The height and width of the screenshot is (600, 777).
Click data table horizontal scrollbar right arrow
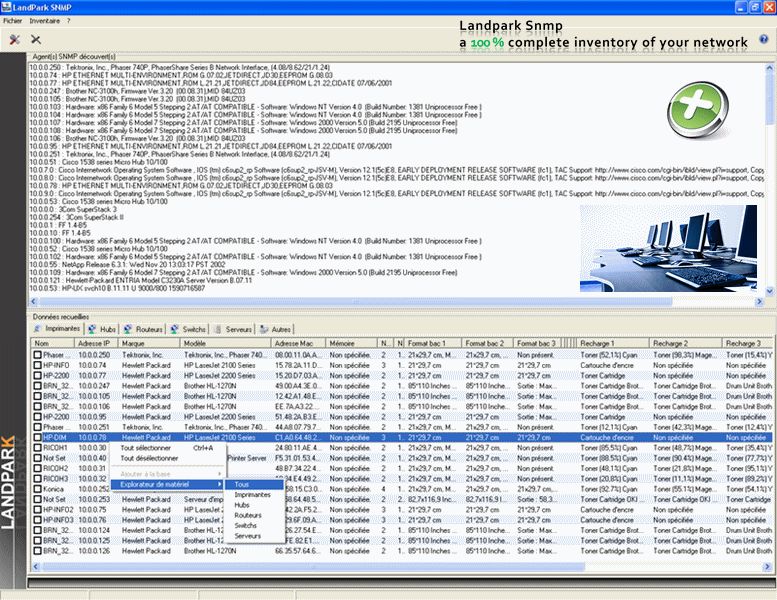tap(767, 566)
